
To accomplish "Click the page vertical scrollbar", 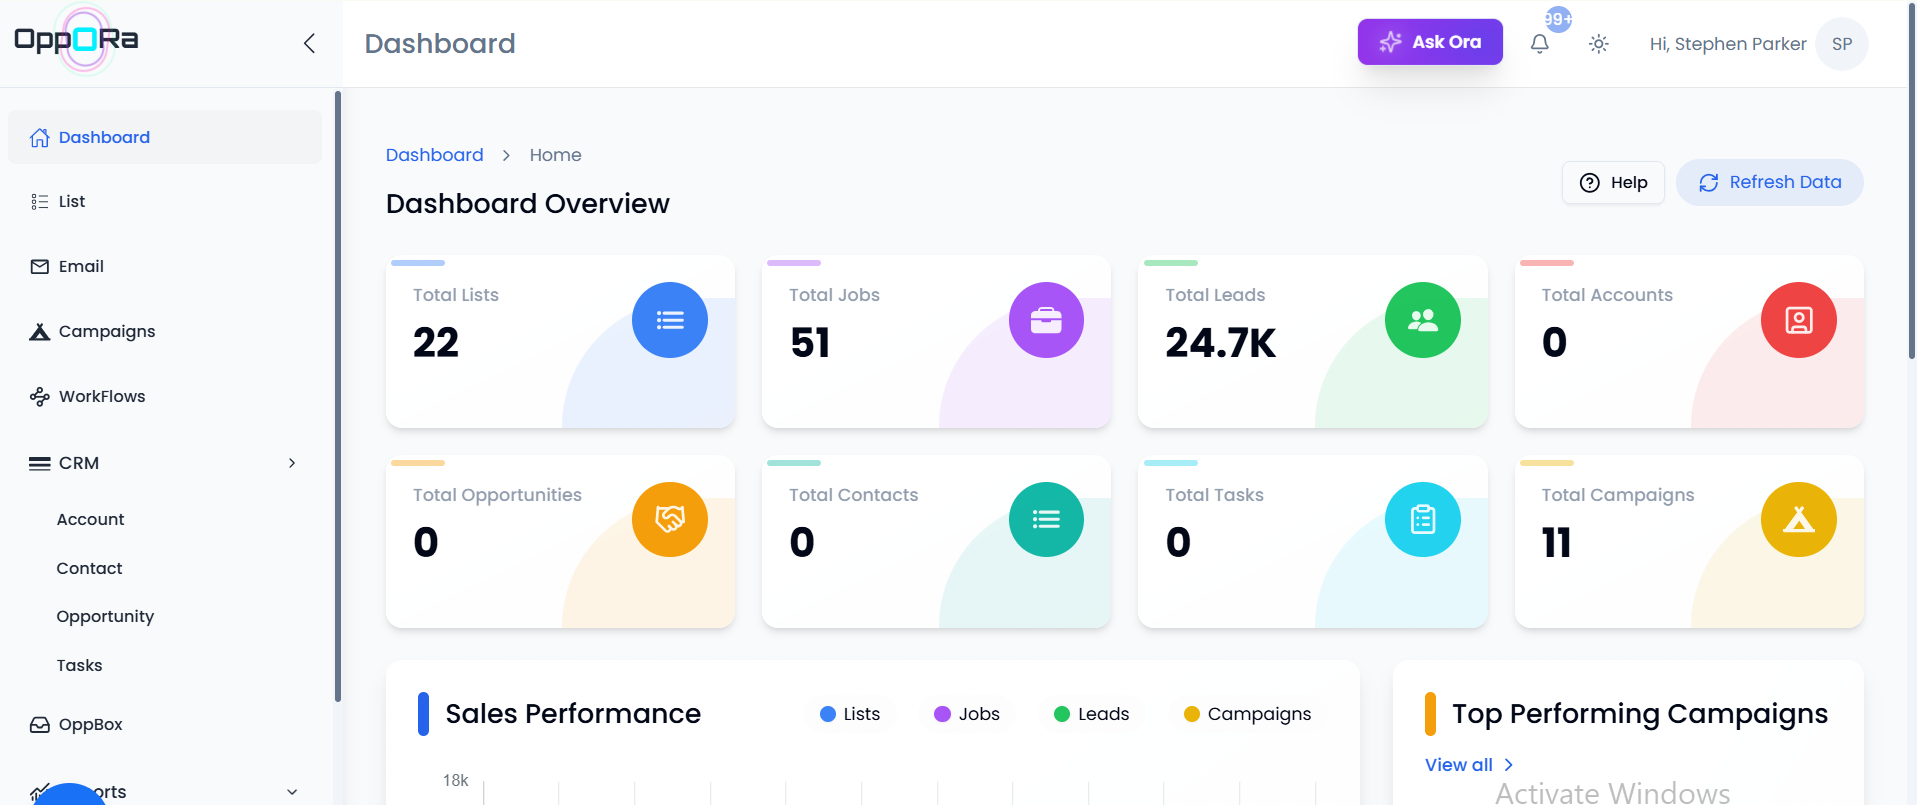I will point(1912,180).
